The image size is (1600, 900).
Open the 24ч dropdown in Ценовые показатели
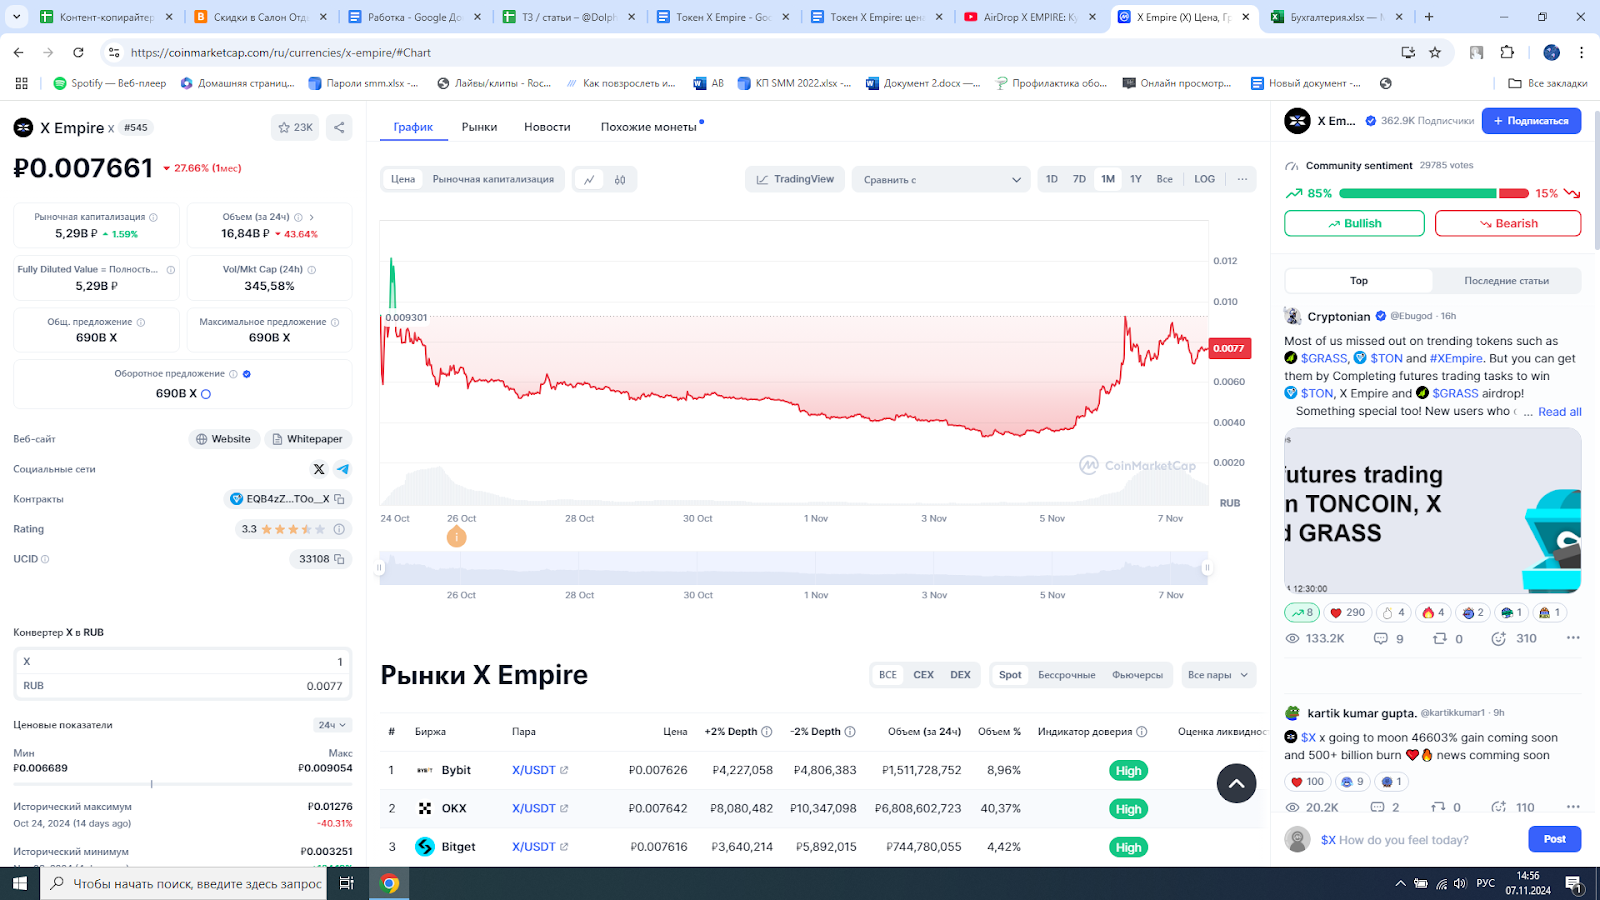[331, 724]
